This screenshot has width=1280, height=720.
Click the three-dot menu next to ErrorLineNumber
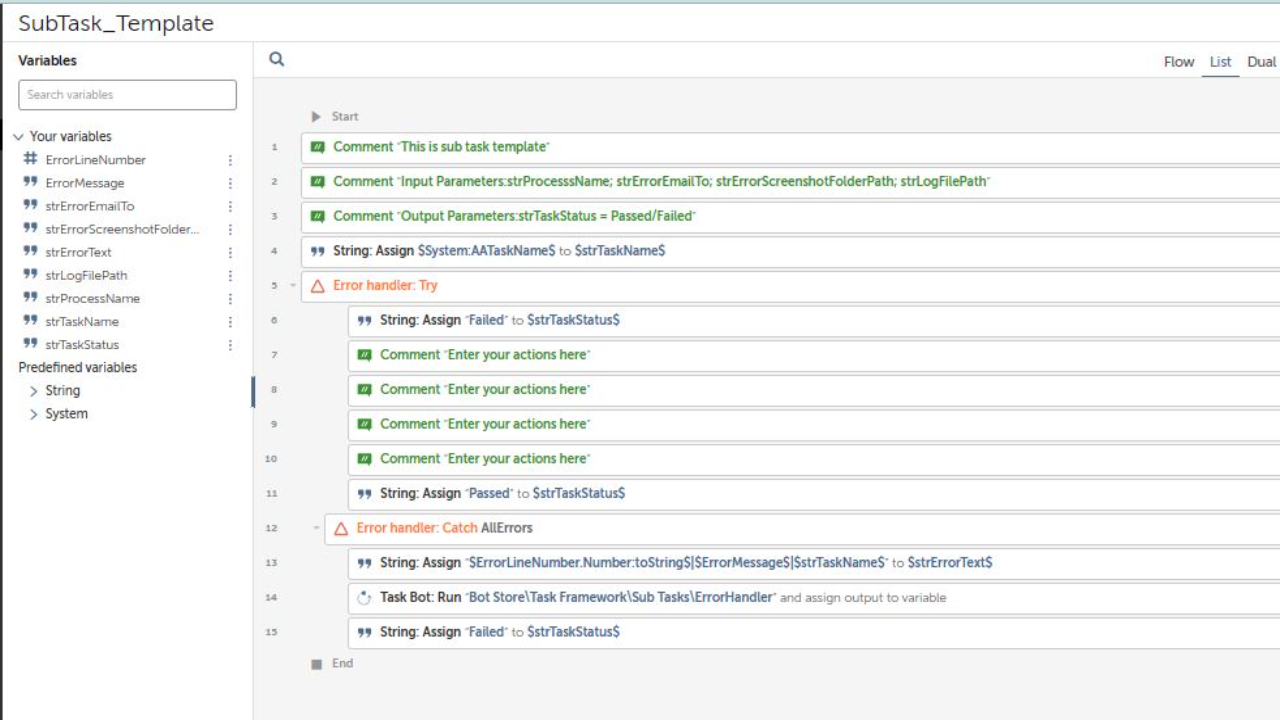(230, 160)
